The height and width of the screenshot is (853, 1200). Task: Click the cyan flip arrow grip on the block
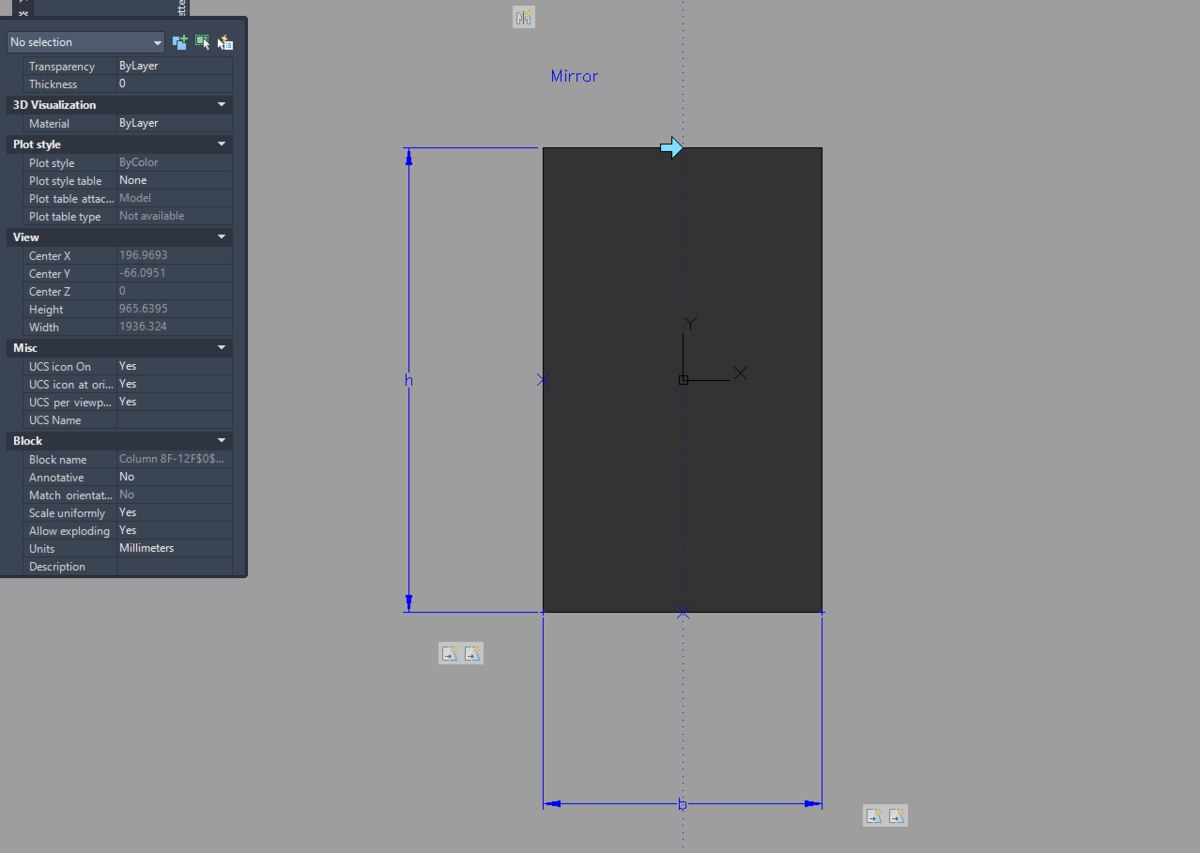coord(672,148)
